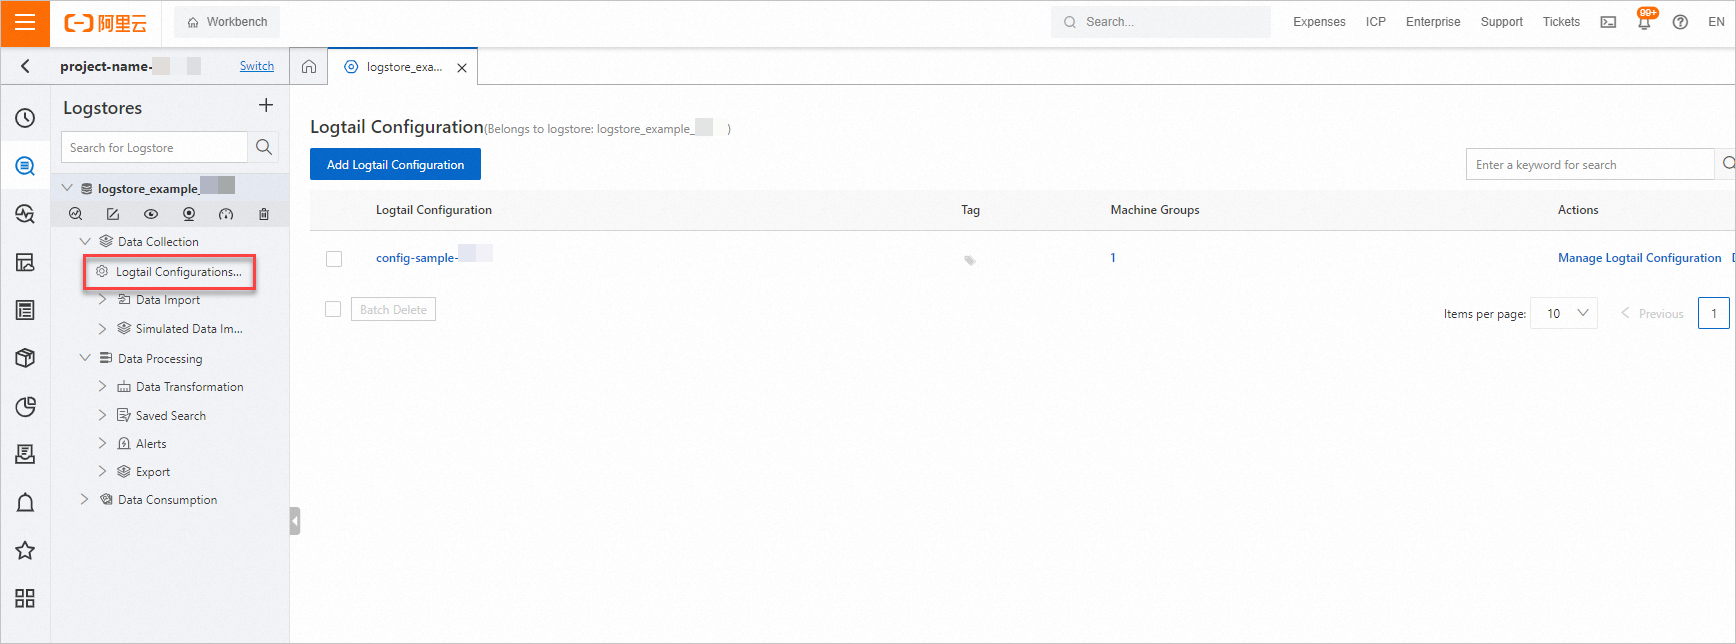Click the Add Logtail Configuration button
Image resolution: width=1736 pixels, height=644 pixels.
[x=395, y=165]
